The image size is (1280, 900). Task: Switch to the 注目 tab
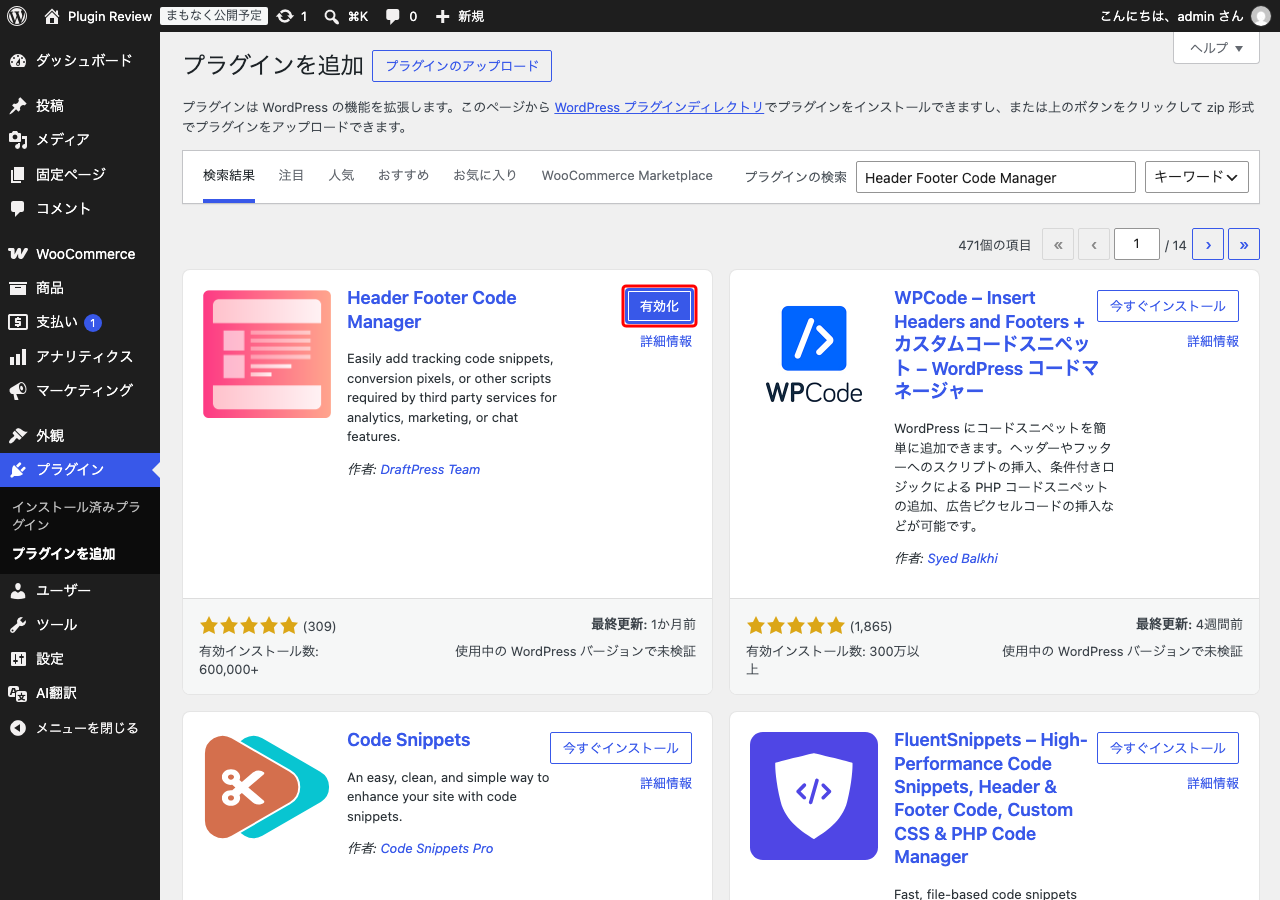[x=291, y=176]
